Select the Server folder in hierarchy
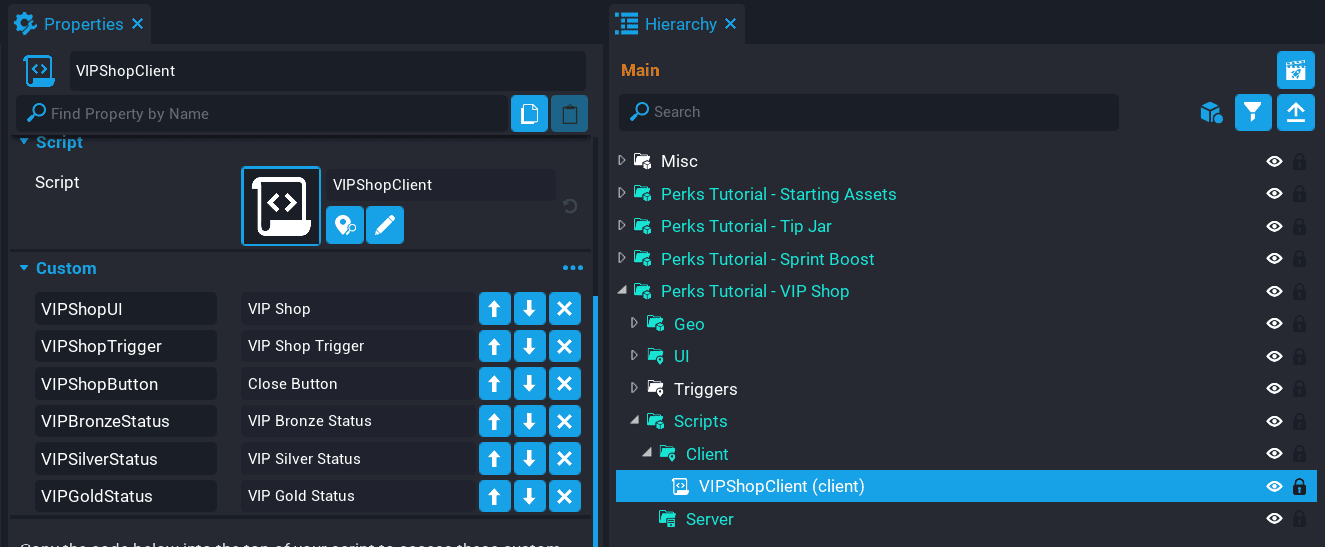Screen dimensions: 1325x547 (x=709, y=519)
